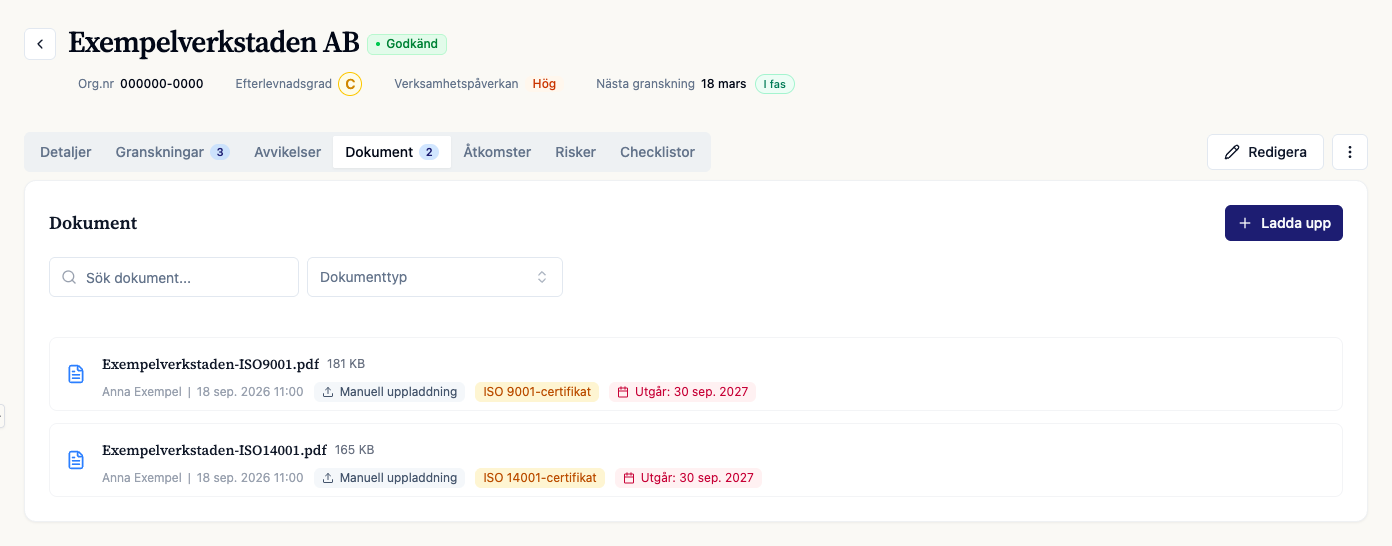This screenshot has width=1392, height=546.
Task: Open the three-dot more options menu
Action: 1350,152
